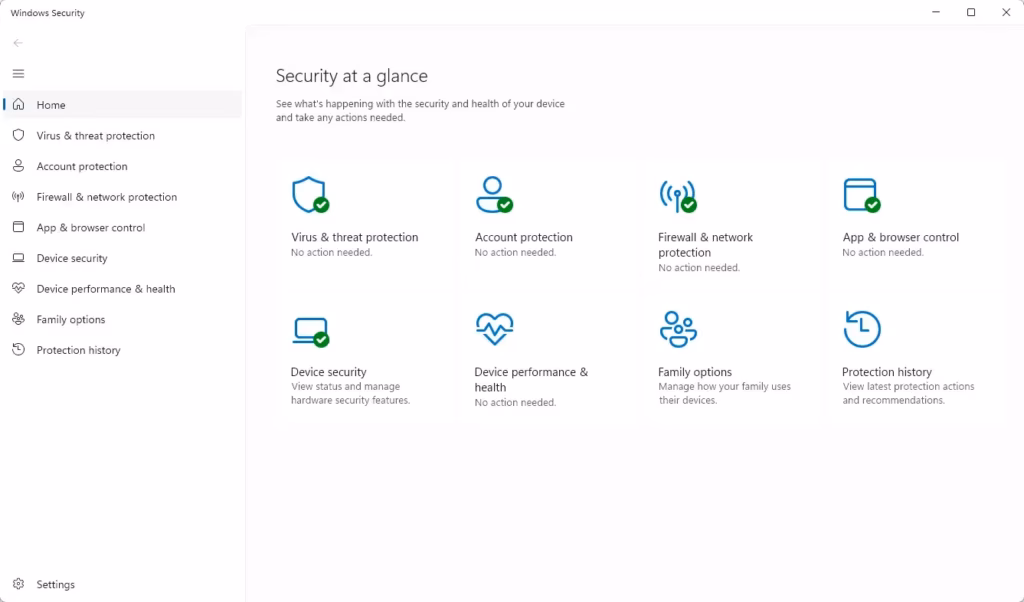Go to Virus & threat protection sidebar item
This screenshot has height=602, width=1024.
point(123,135)
